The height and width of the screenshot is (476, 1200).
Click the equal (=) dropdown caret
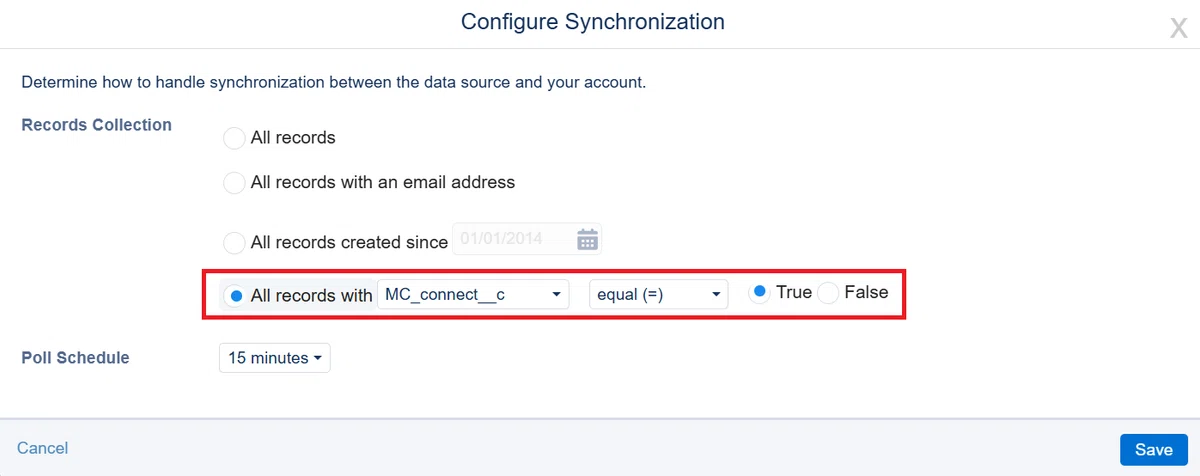(x=716, y=296)
